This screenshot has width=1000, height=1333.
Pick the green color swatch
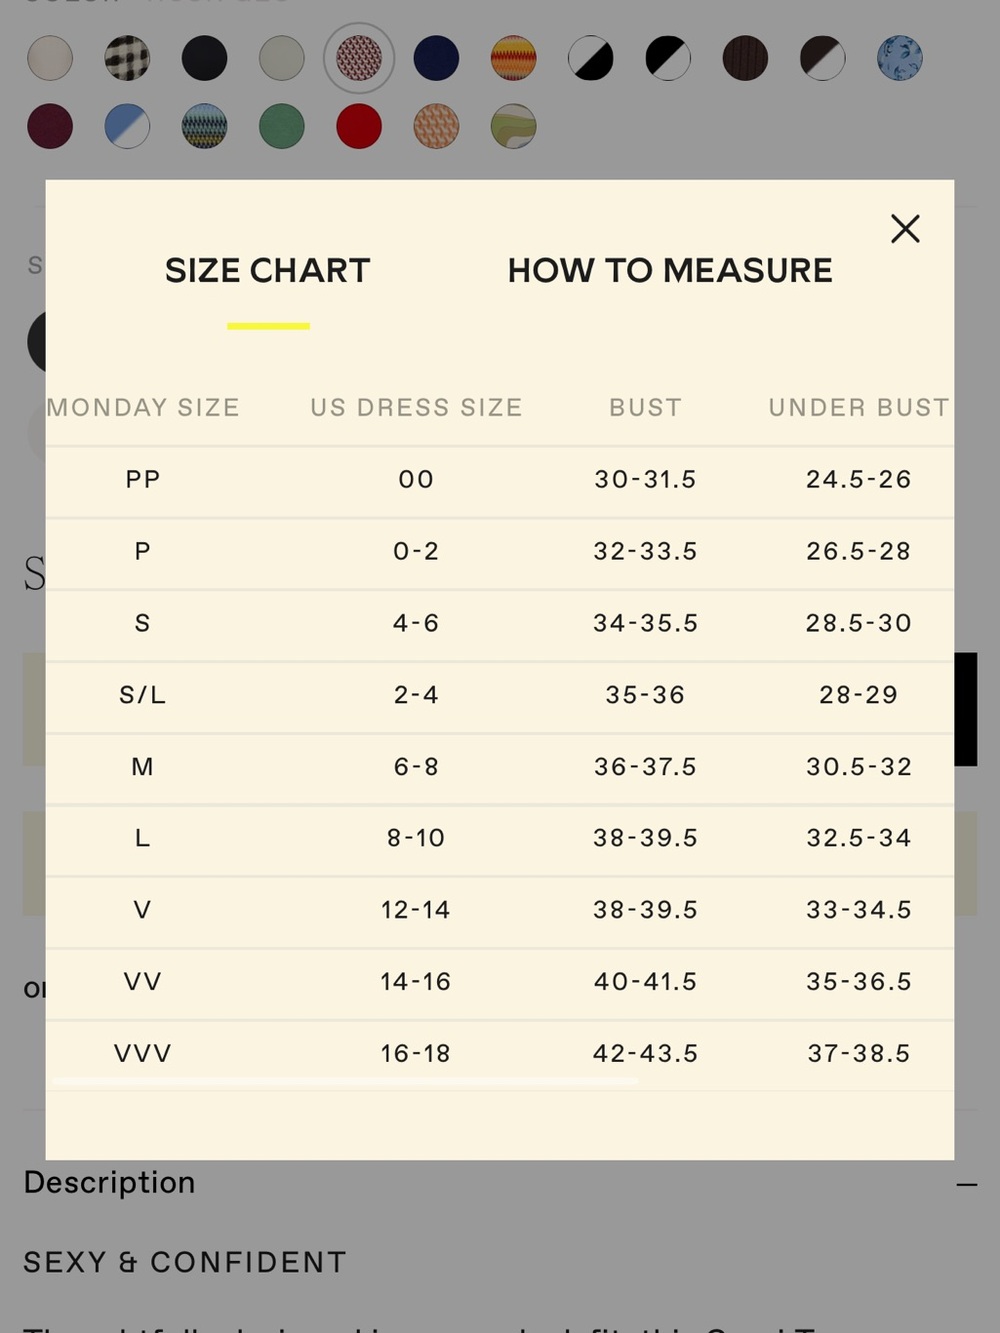[282, 127]
